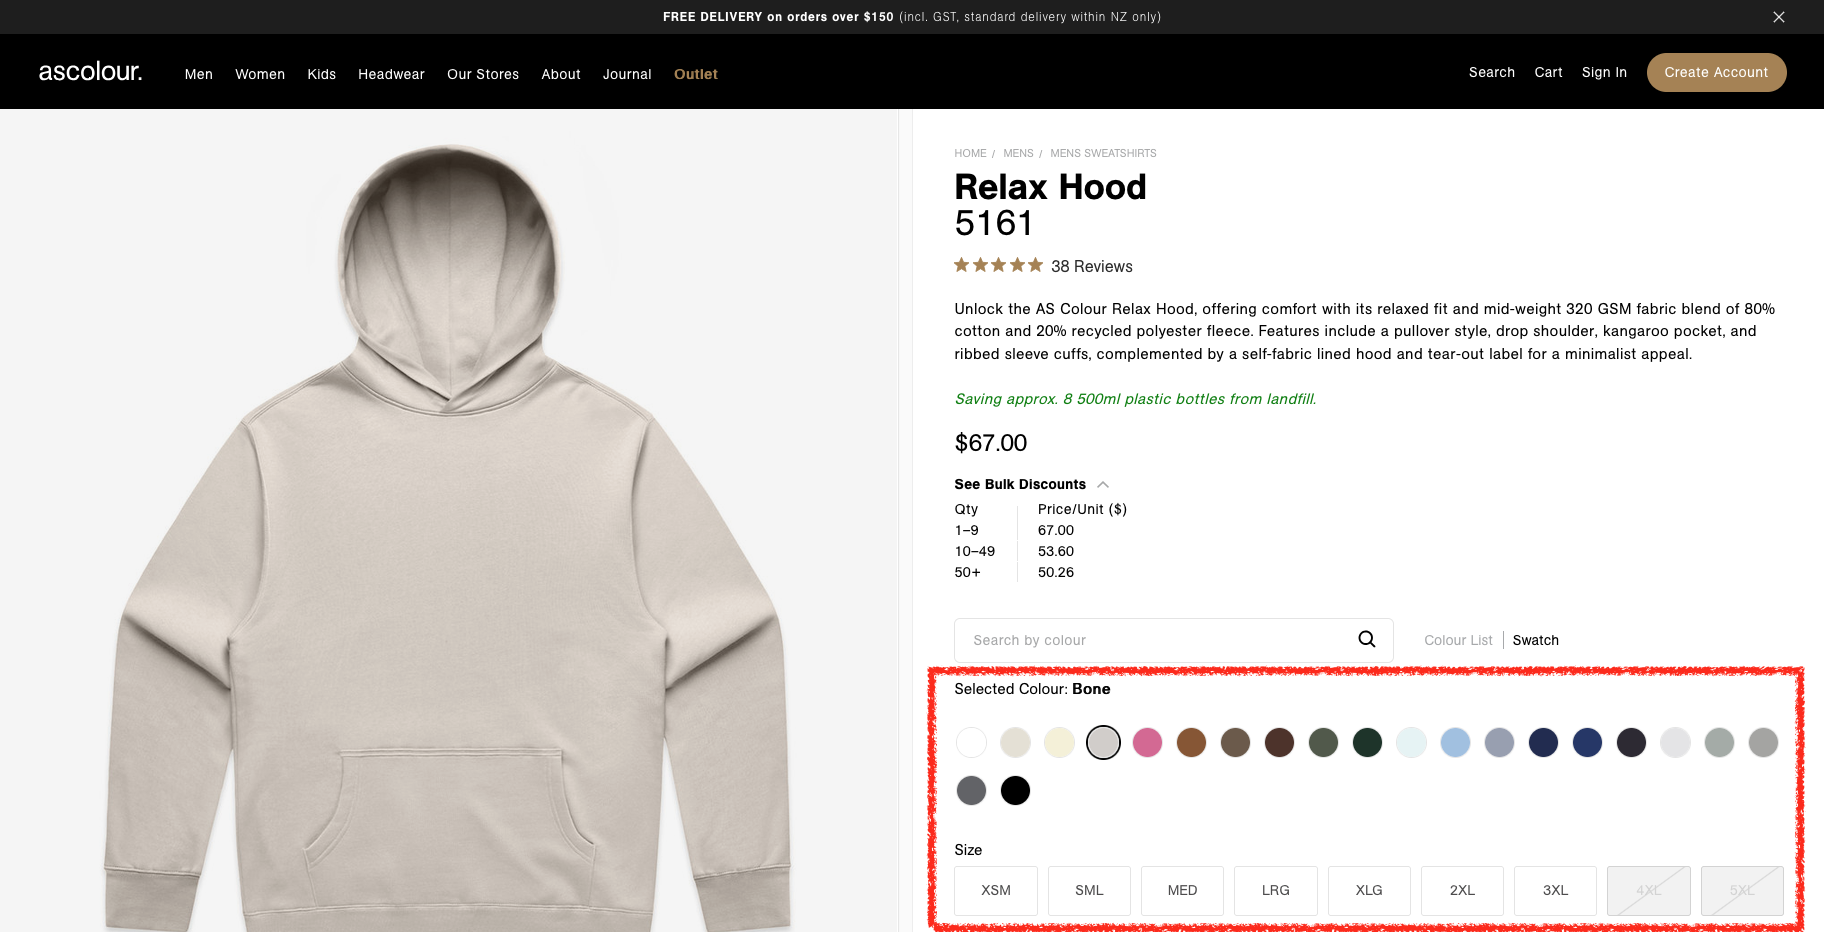This screenshot has height=932, width=1824.
Task: Select size 2XL
Action: coord(1462,890)
